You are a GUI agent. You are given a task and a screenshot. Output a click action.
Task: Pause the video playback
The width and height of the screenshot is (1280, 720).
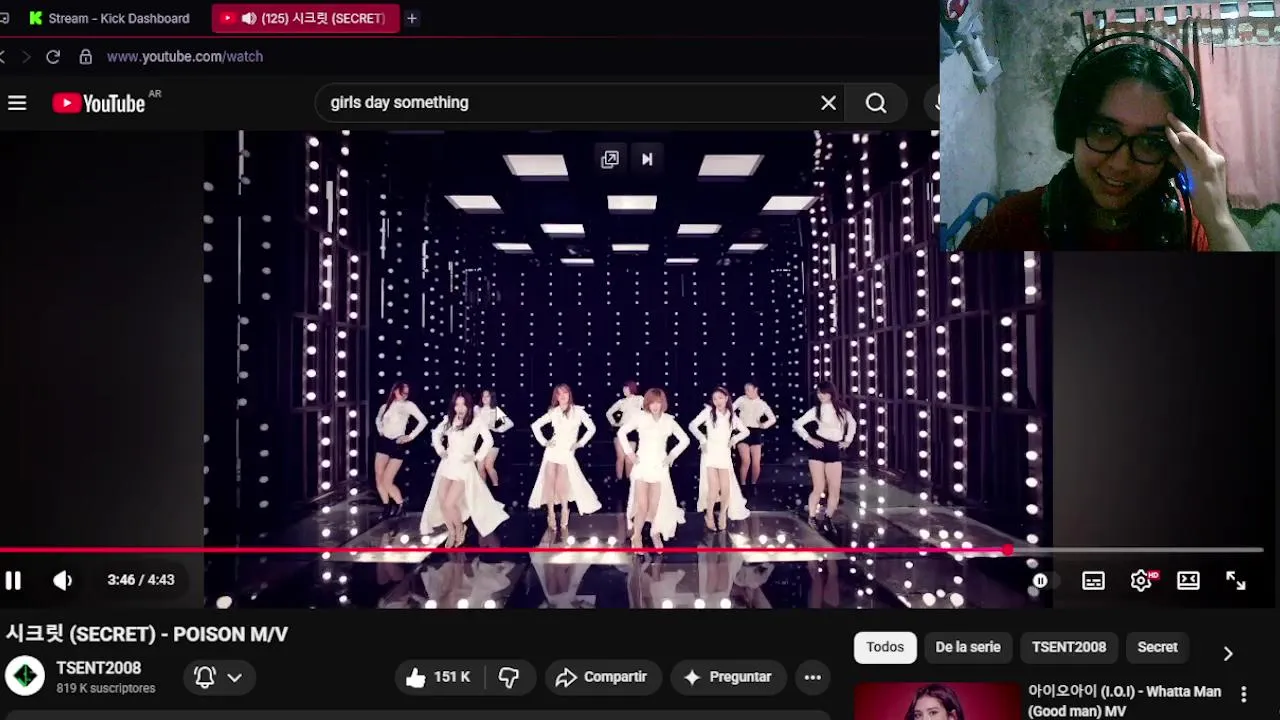pos(13,580)
